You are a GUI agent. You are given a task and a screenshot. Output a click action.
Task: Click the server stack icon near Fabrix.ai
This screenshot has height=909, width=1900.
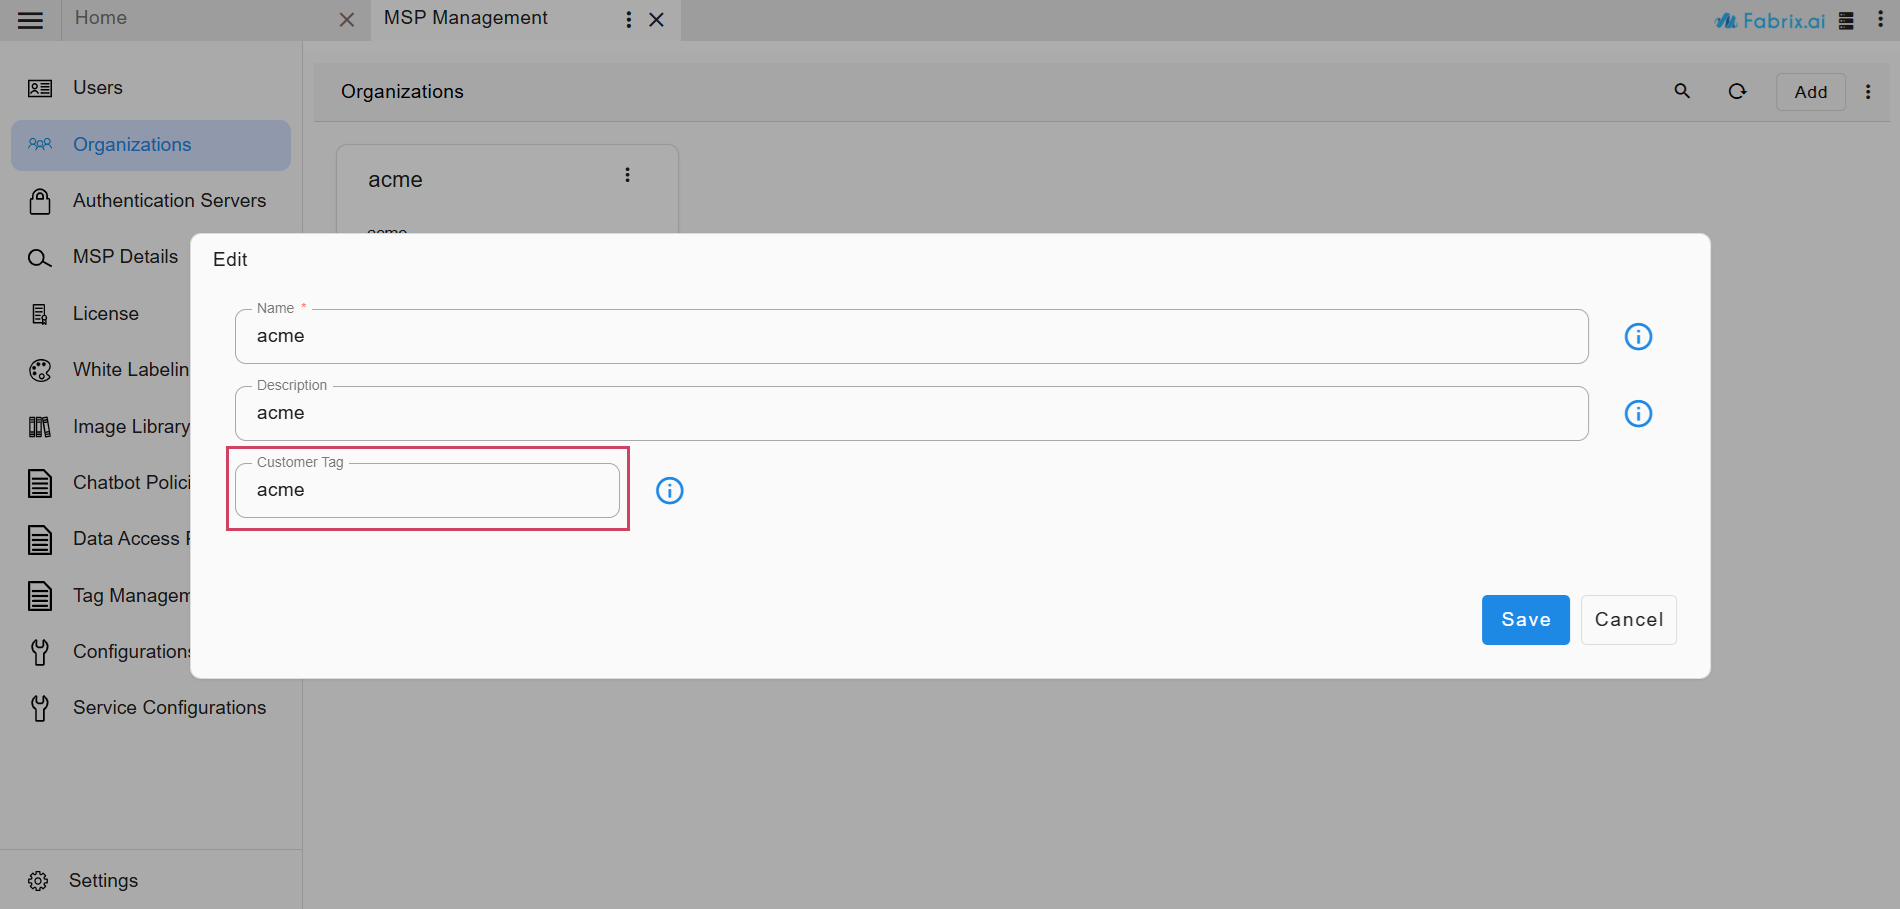point(1846,21)
